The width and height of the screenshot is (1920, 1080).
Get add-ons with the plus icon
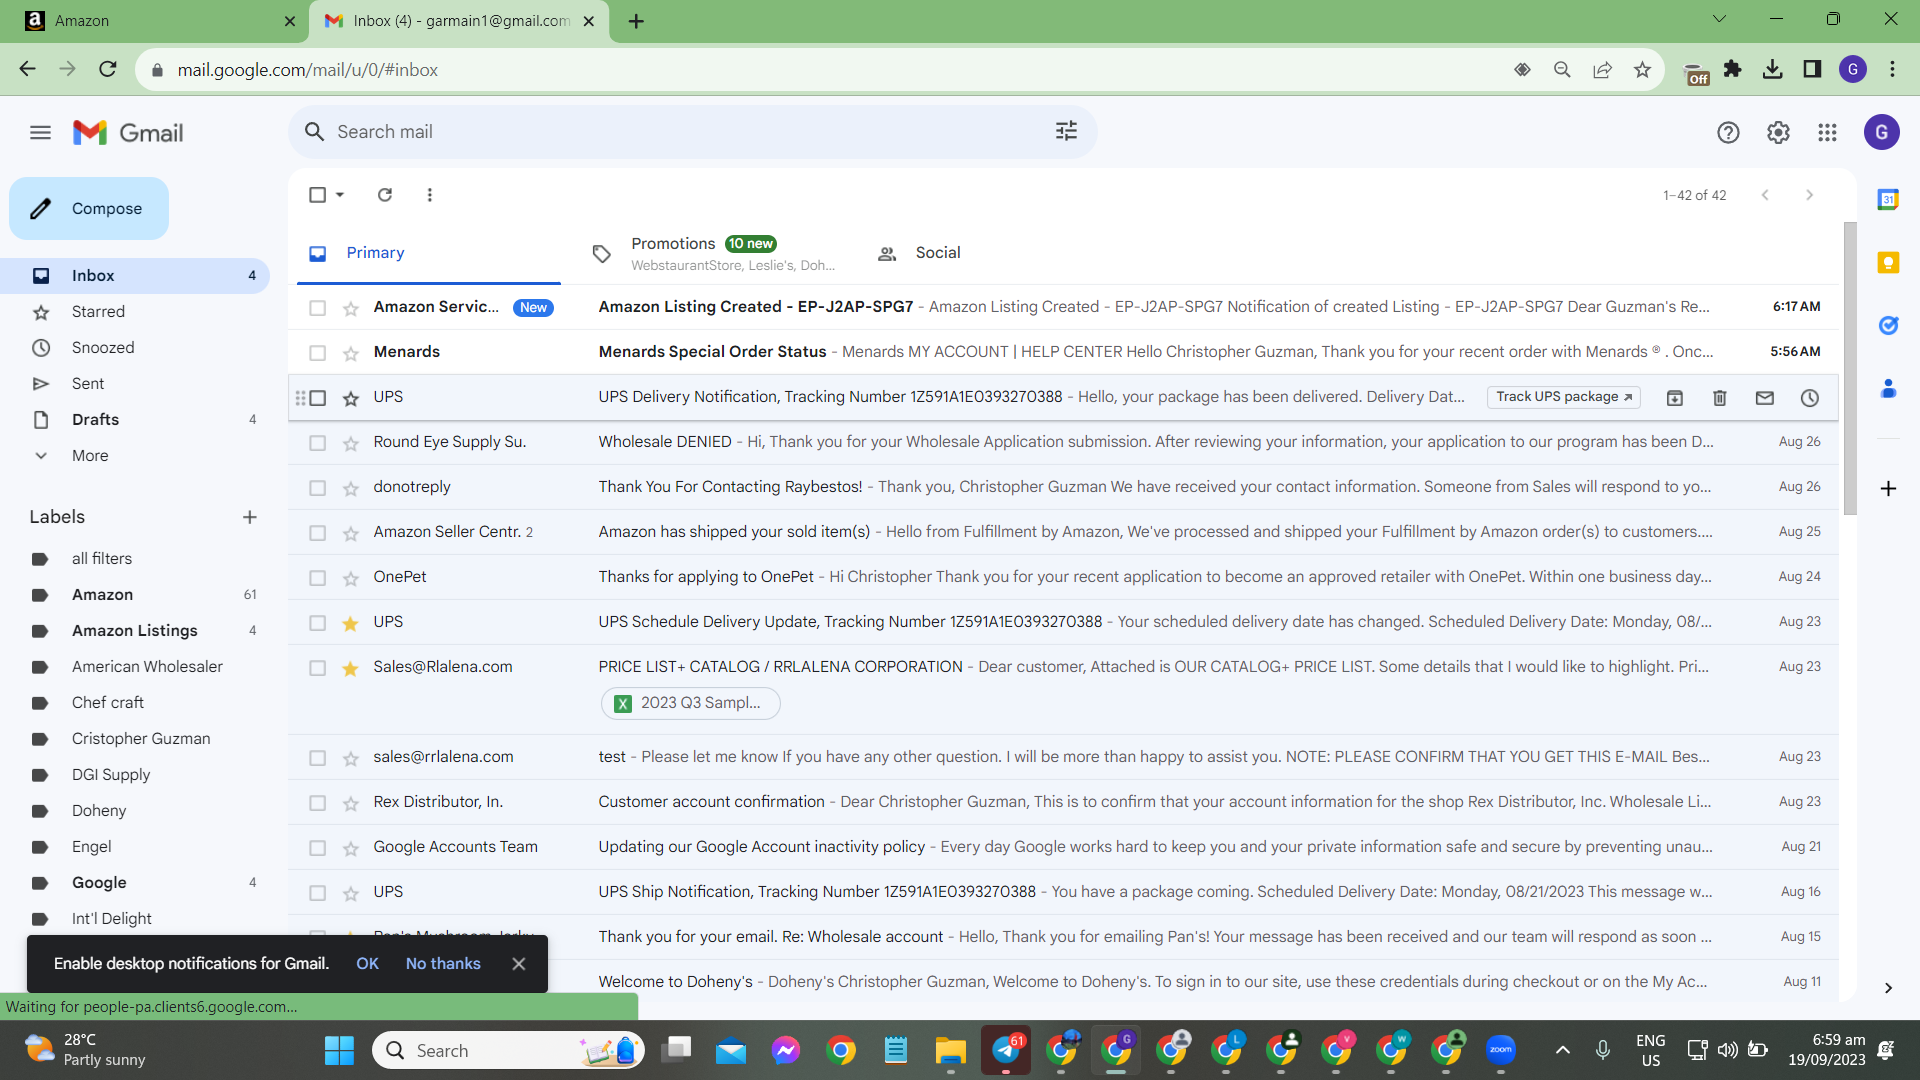tap(1888, 488)
